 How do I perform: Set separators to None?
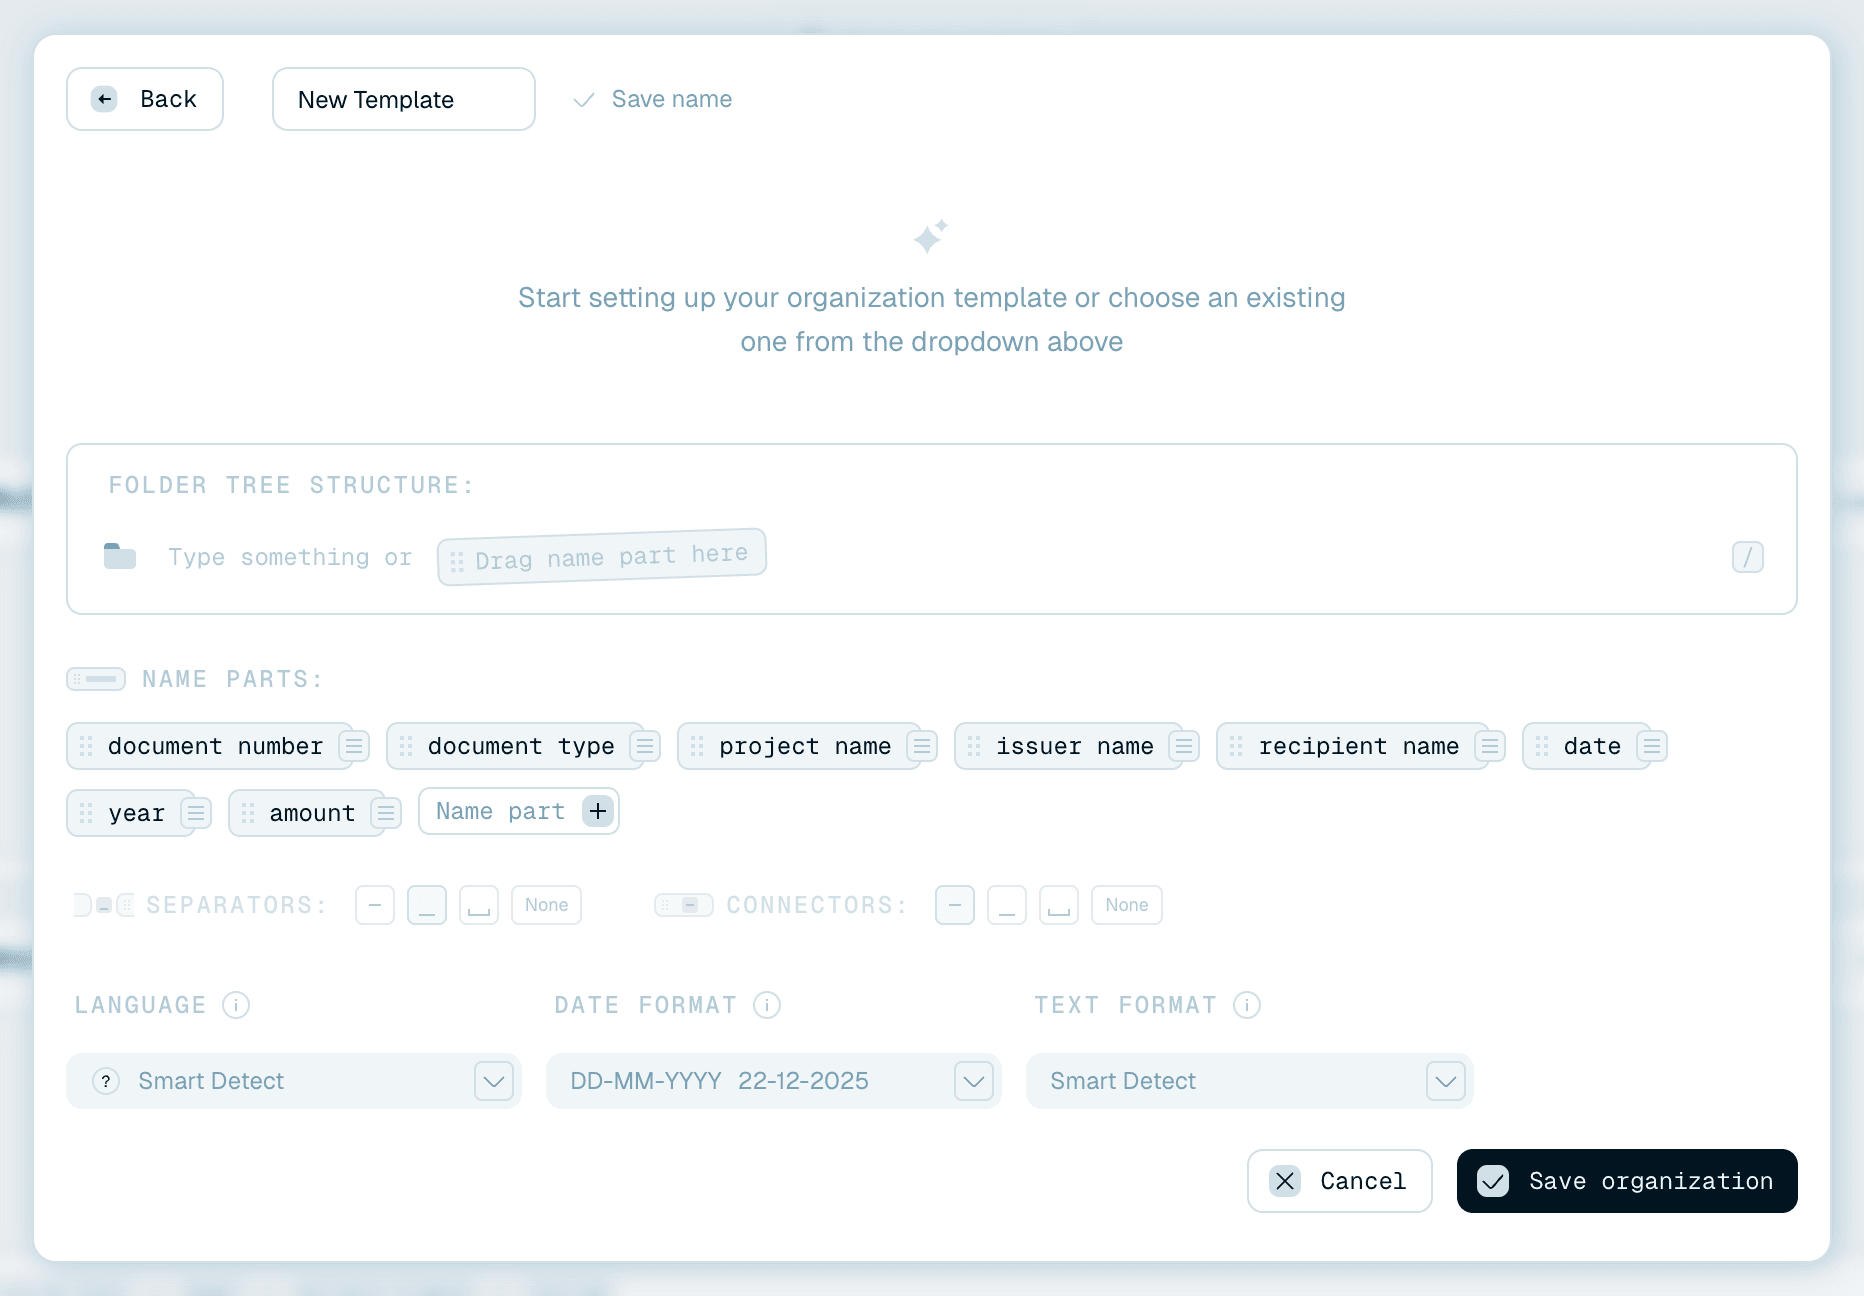tap(546, 905)
